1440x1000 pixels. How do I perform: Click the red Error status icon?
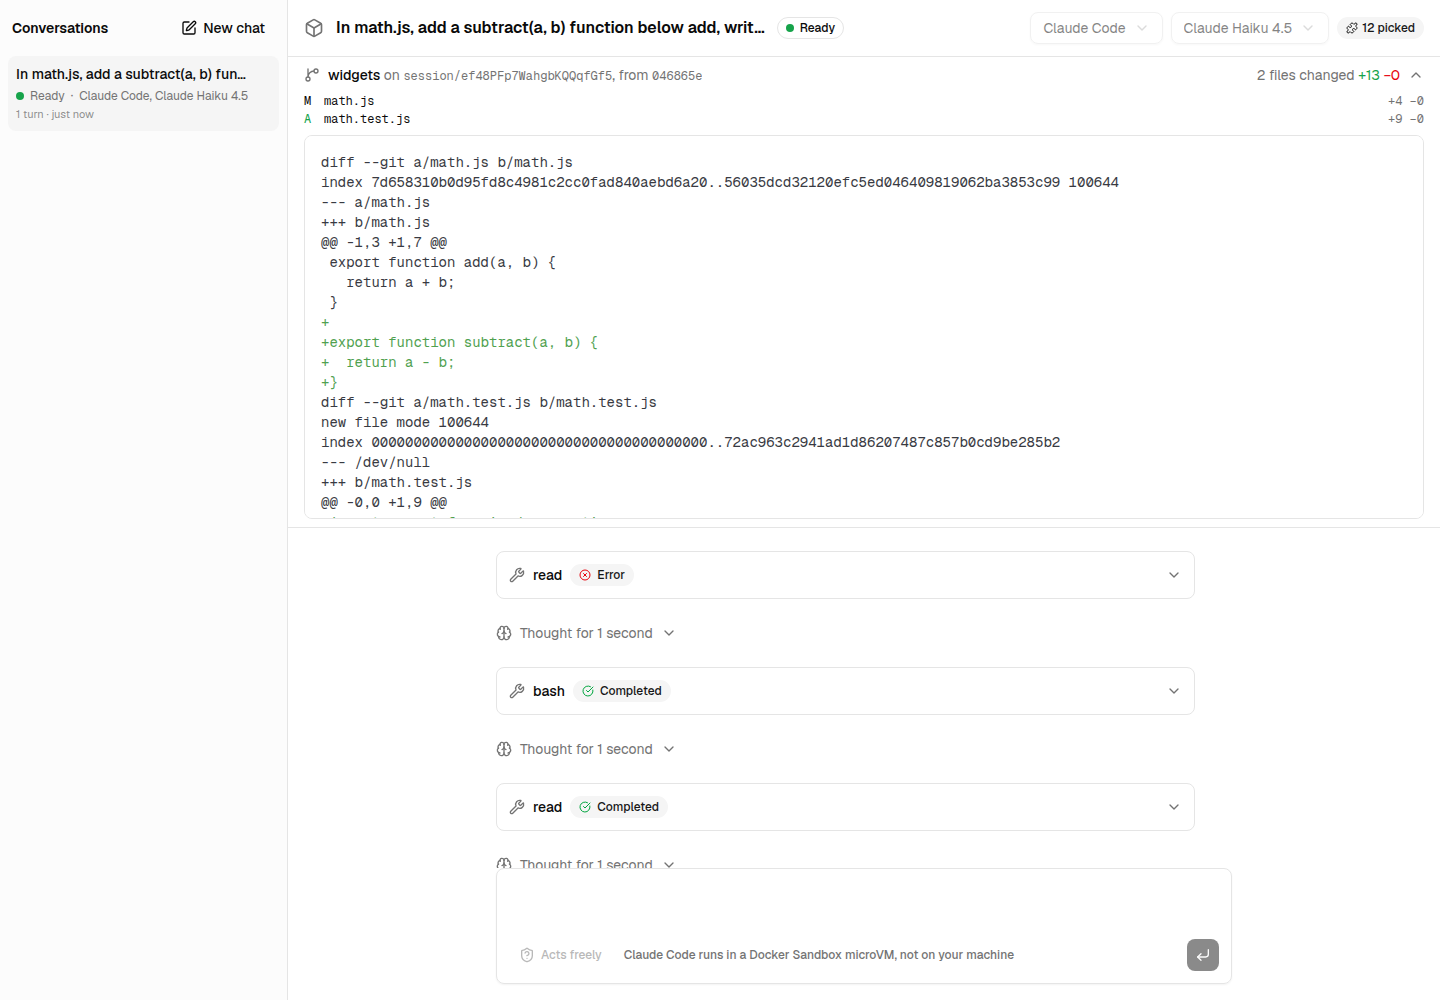click(x=585, y=575)
